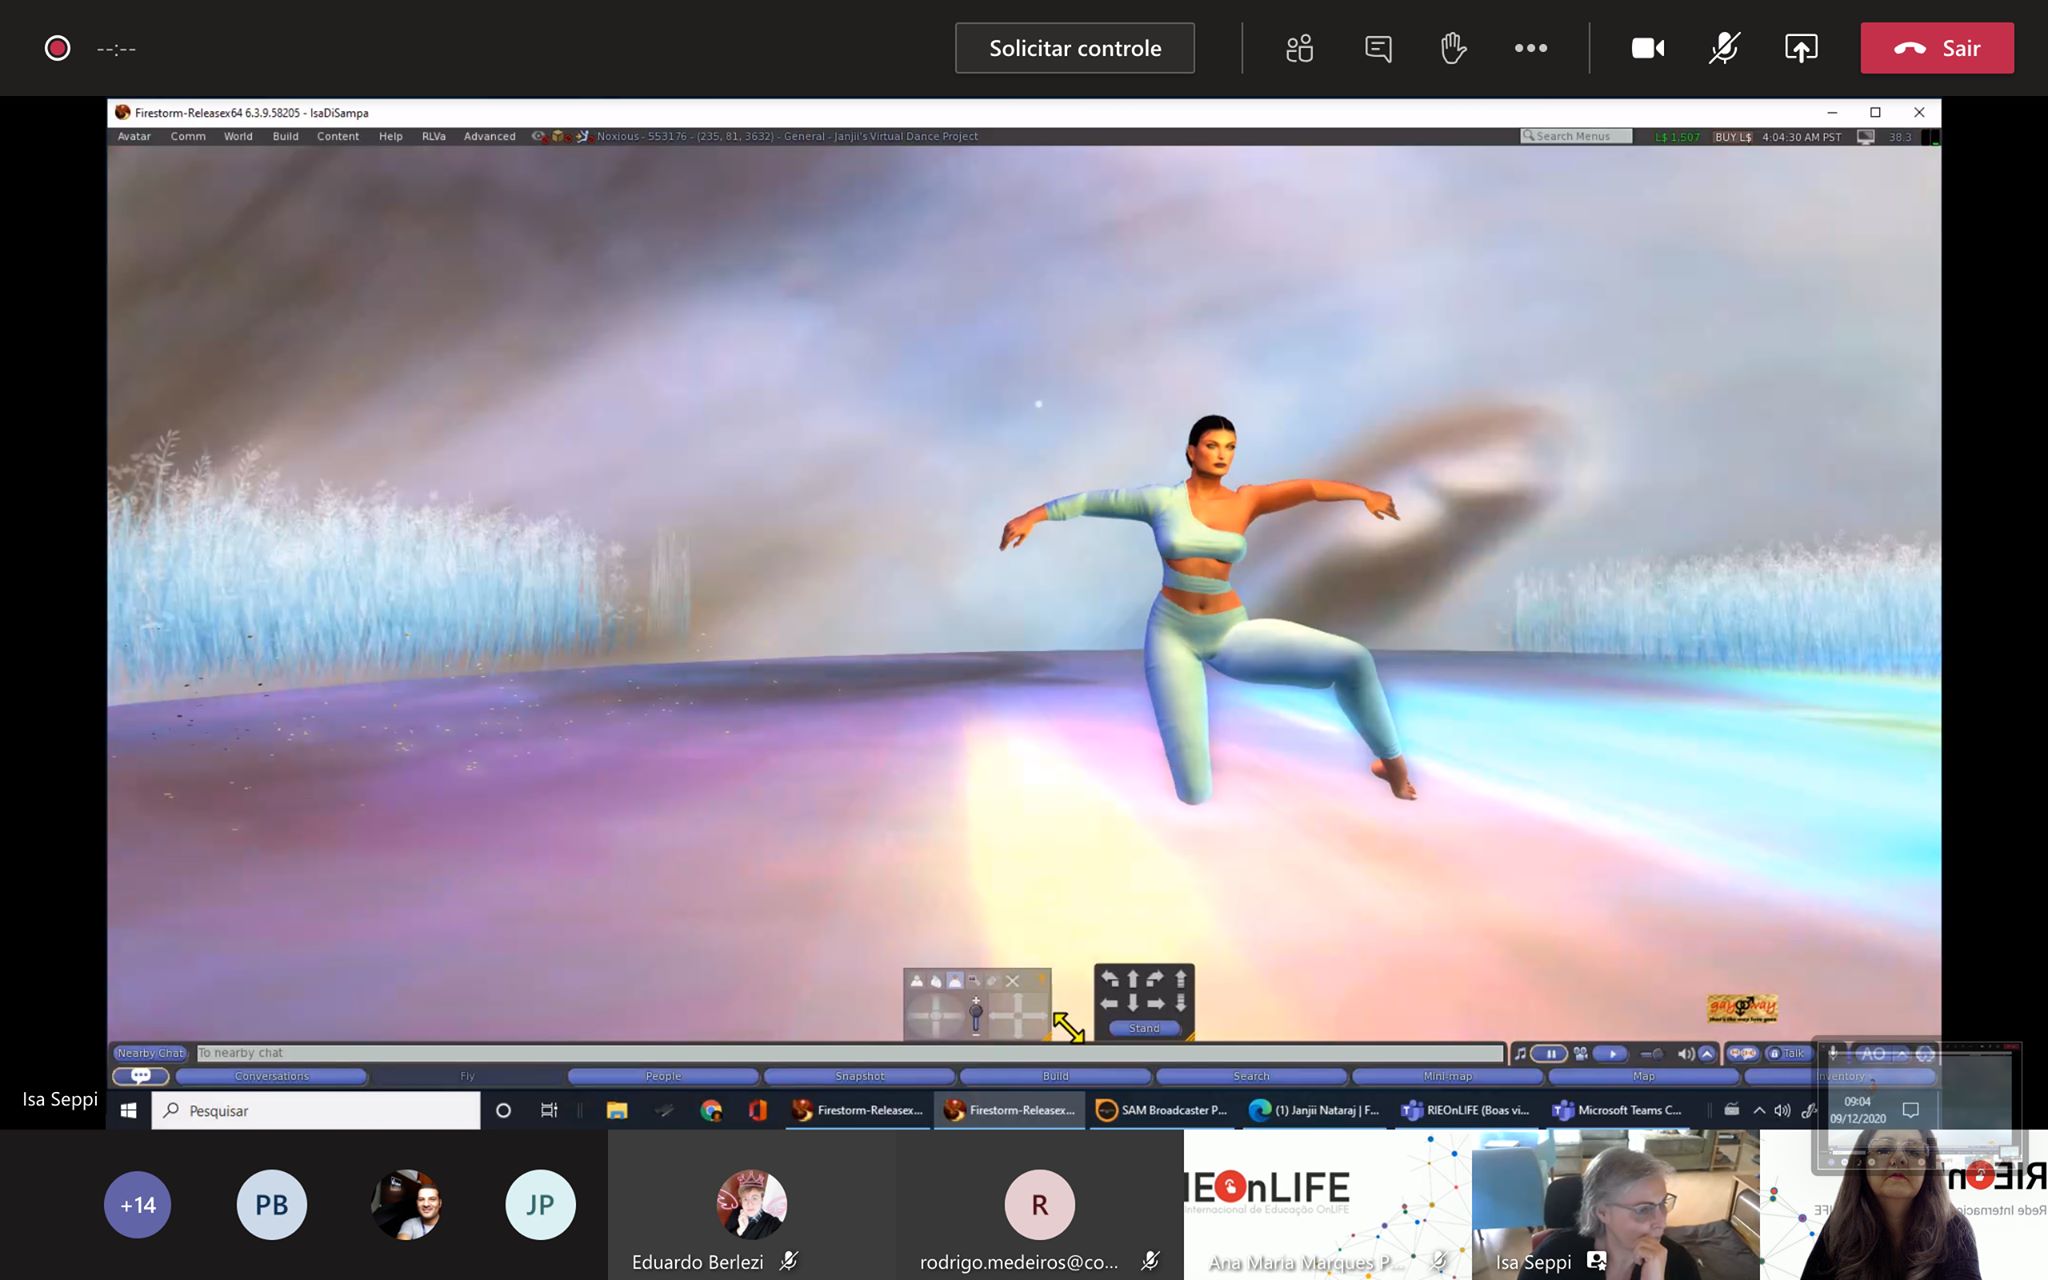
Task: Click the strafe left arrow
Action: [1110, 1003]
